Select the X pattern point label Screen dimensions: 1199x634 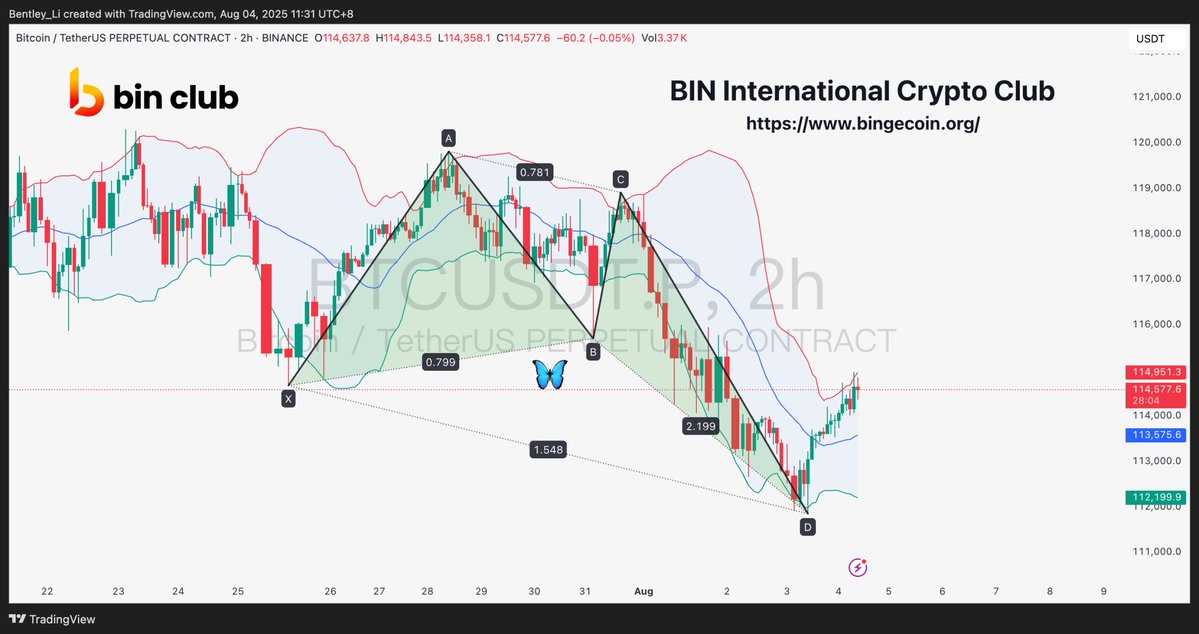[x=288, y=398]
